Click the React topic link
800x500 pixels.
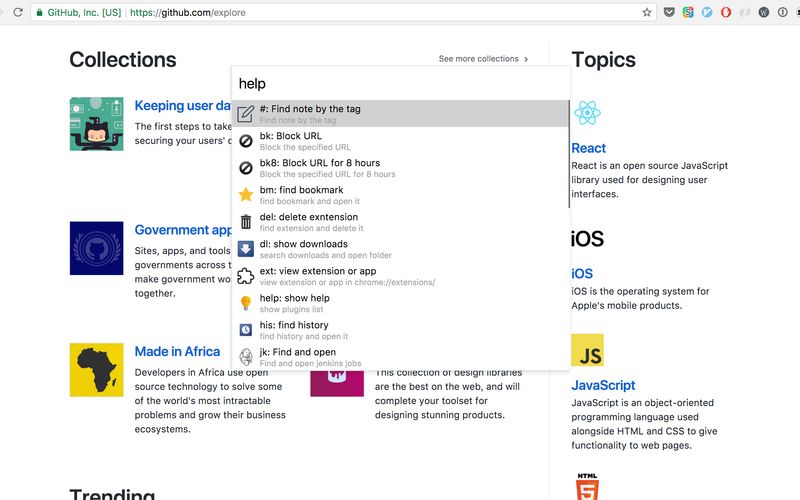pyautogui.click(x=588, y=148)
